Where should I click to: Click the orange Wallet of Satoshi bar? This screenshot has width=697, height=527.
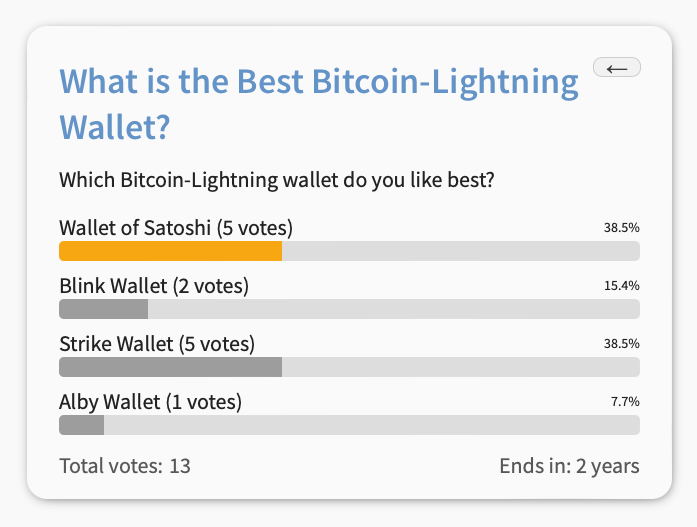[170, 251]
